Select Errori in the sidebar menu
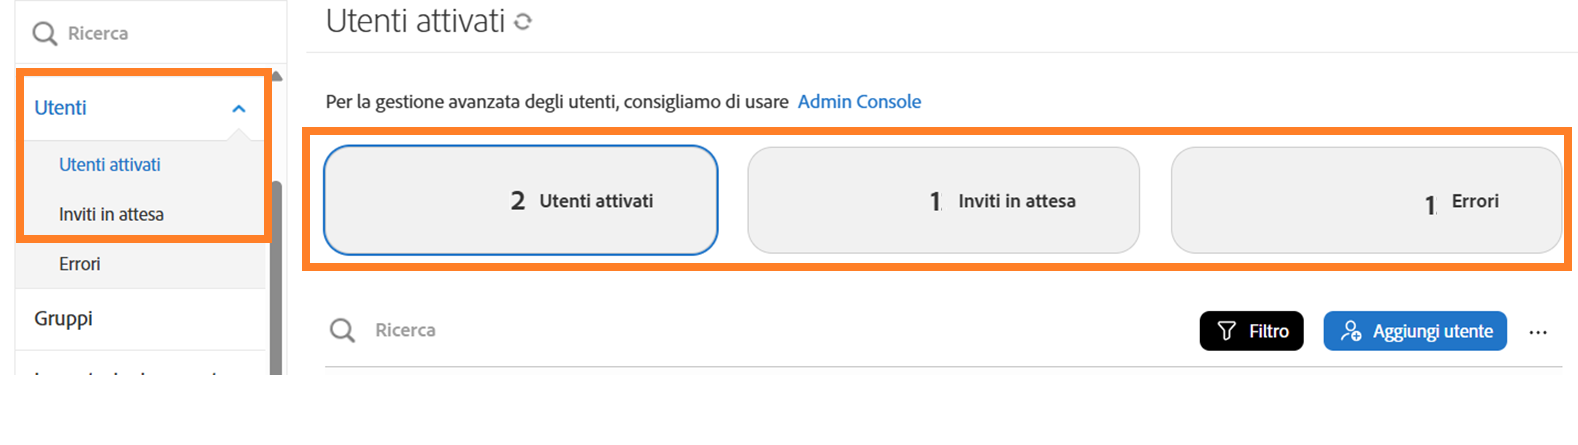 (x=80, y=264)
